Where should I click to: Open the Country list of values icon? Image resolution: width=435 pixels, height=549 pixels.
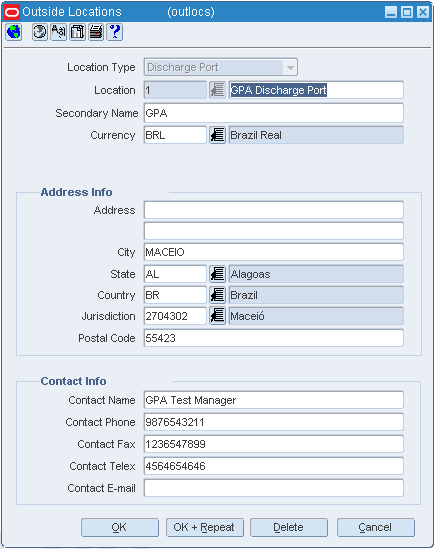tap(218, 295)
